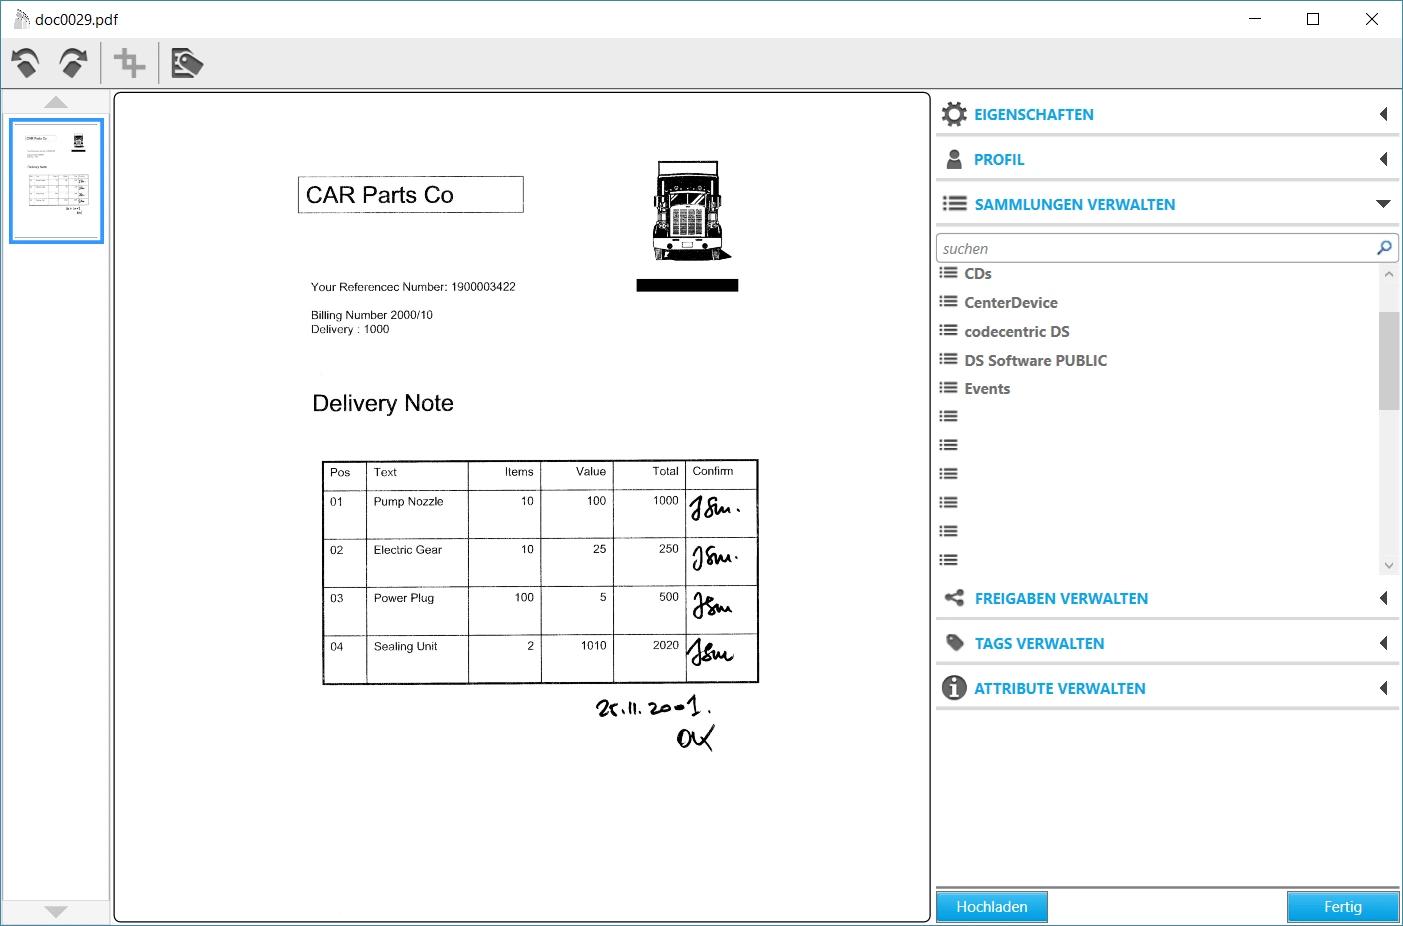Click the tag image toolbar icon
The image size is (1403, 926).
point(187,64)
